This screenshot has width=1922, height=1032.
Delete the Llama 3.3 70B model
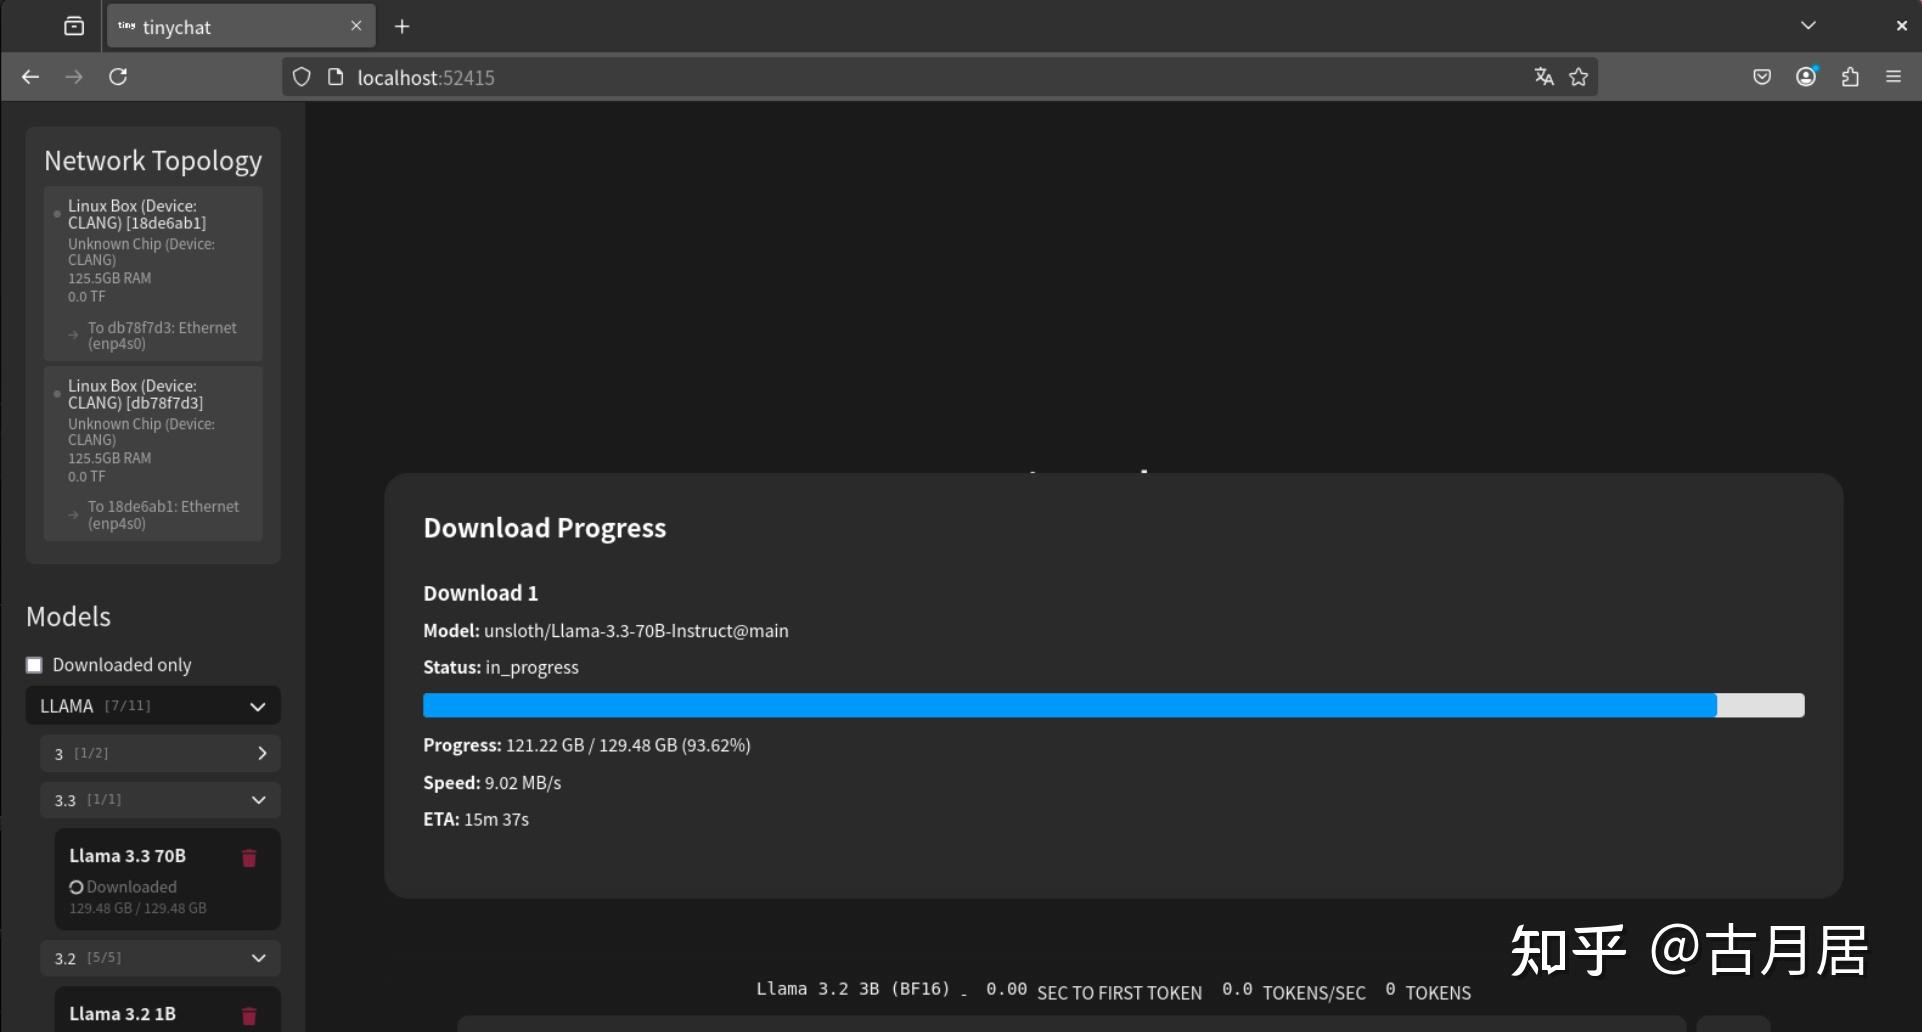click(x=249, y=858)
